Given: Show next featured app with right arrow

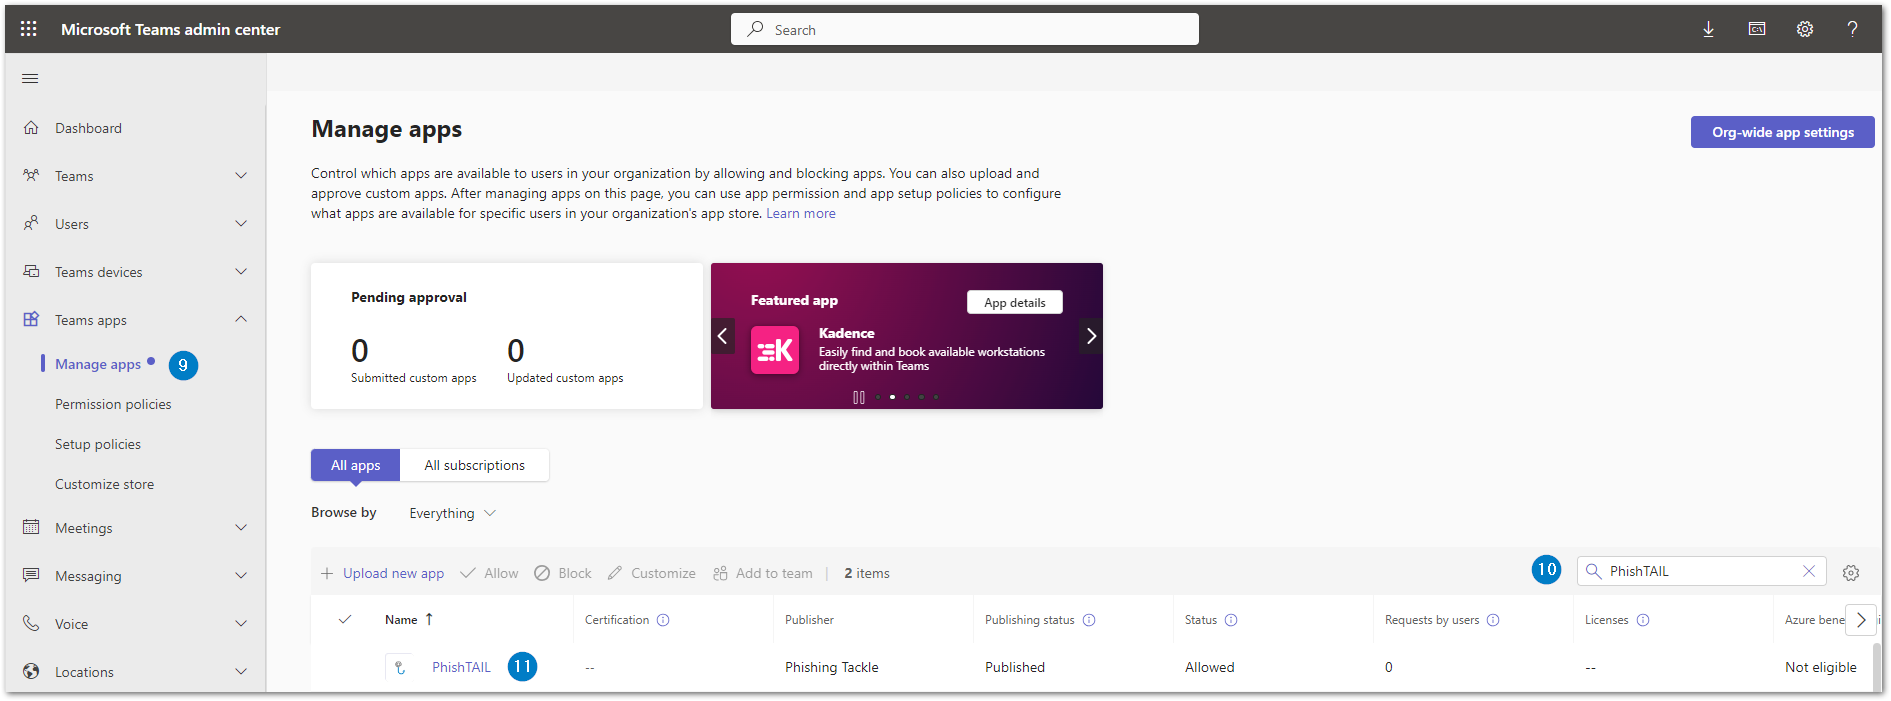Looking at the screenshot, I should tap(1091, 336).
